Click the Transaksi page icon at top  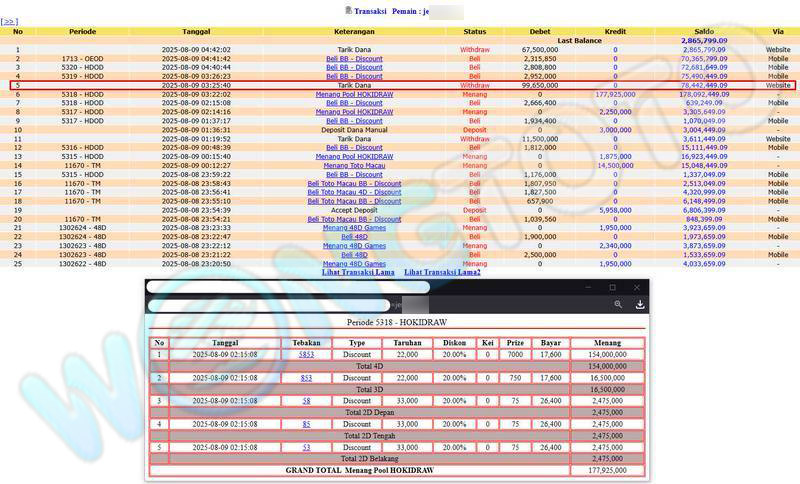[348, 10]
